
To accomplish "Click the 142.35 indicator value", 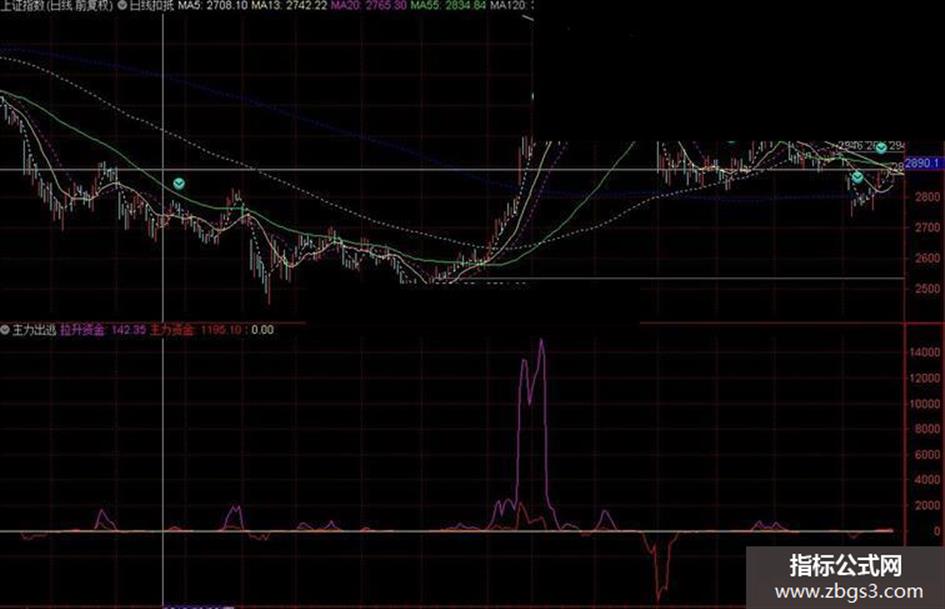I will point(128,330).
